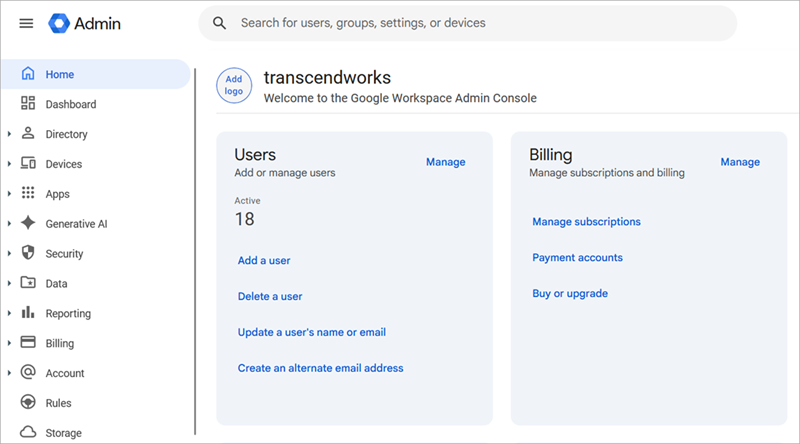Screen dimensions: 800x444
Task: Open Rules label in sidebar
Action: 58,403
